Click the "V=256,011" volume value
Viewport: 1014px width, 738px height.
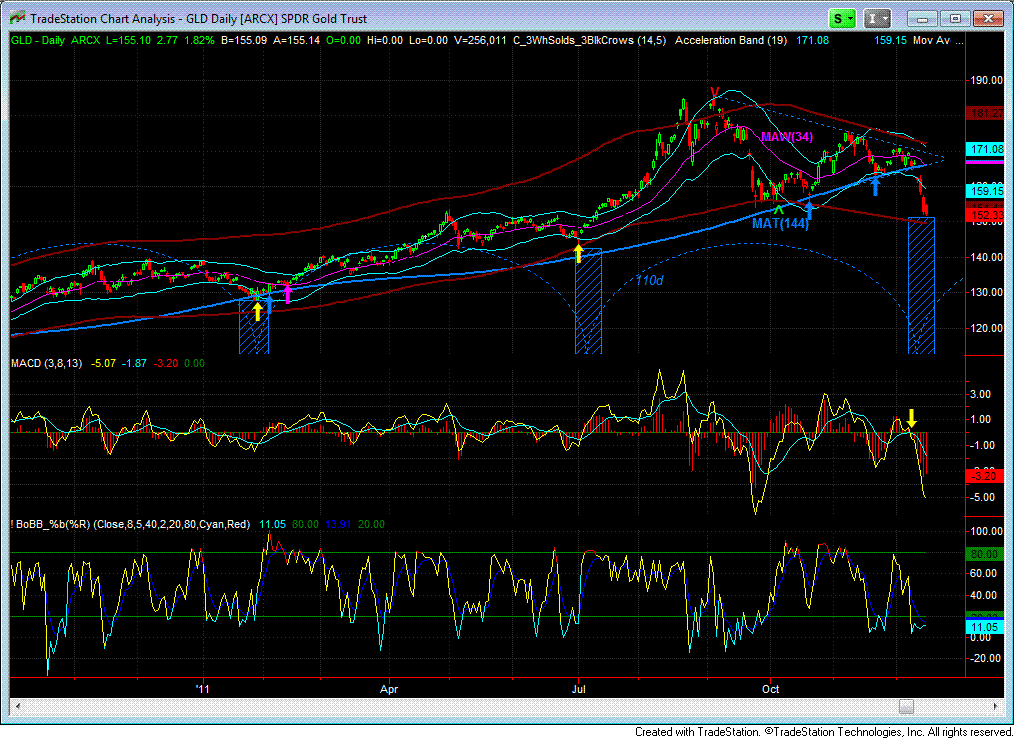coord(481,40)
